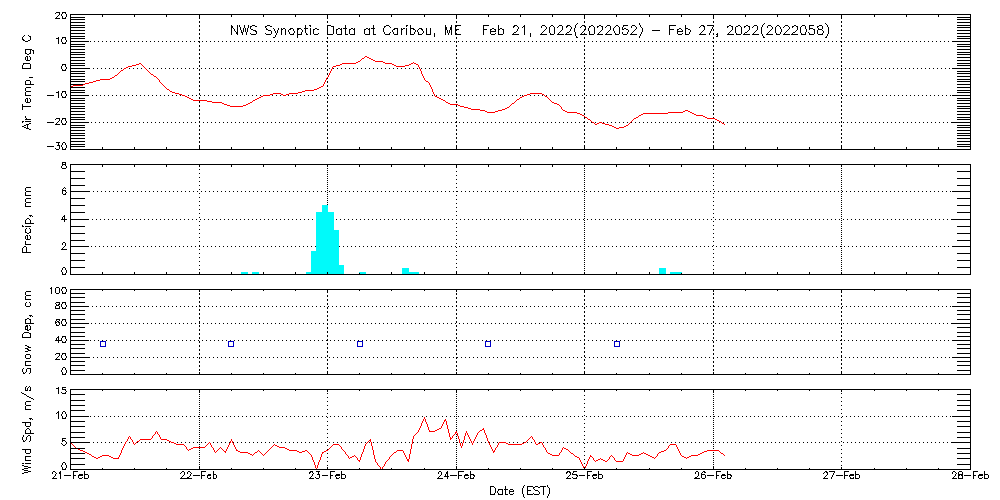Click the '23-Feb' date tick label
The width and height of the screenshot is (1000, 500).
coord(328,476)
